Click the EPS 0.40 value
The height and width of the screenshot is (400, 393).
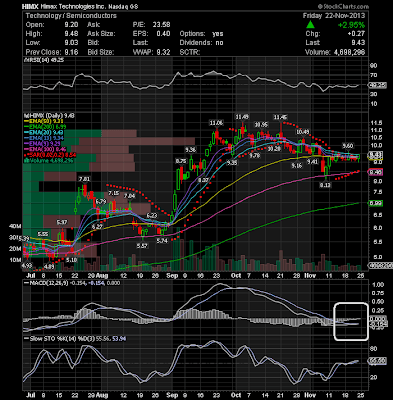point(163,34)
